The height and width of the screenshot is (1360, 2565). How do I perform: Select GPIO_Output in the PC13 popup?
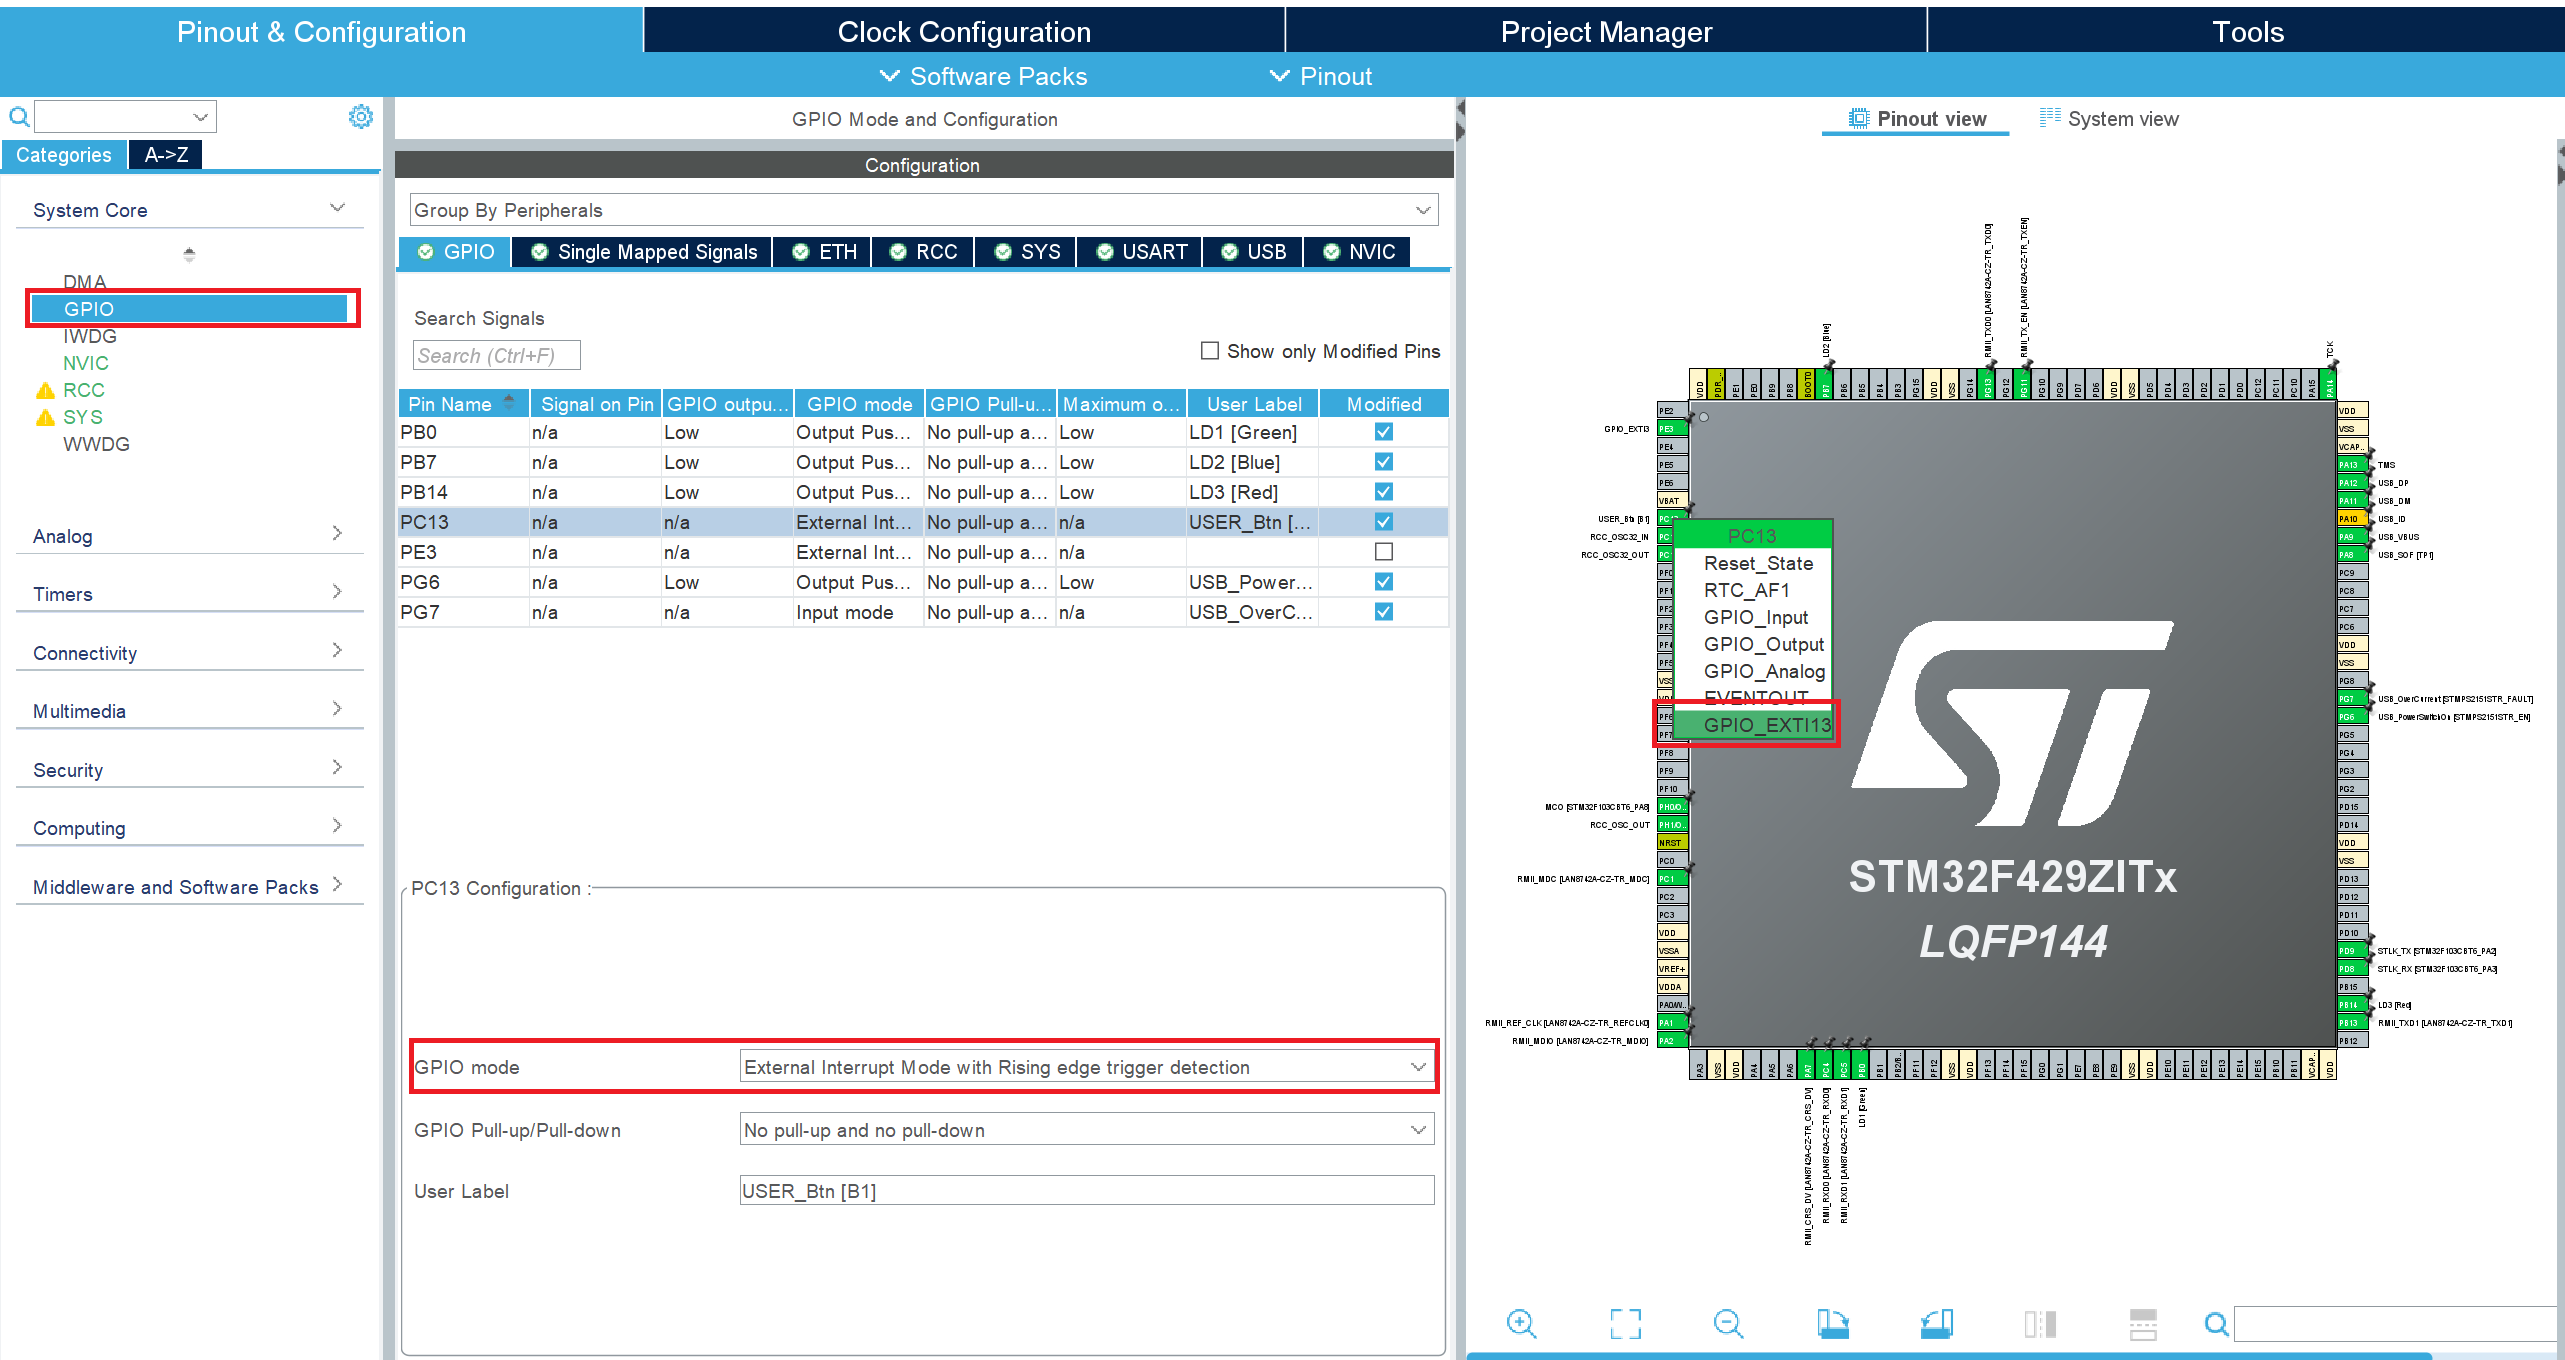click(1763, 645)
